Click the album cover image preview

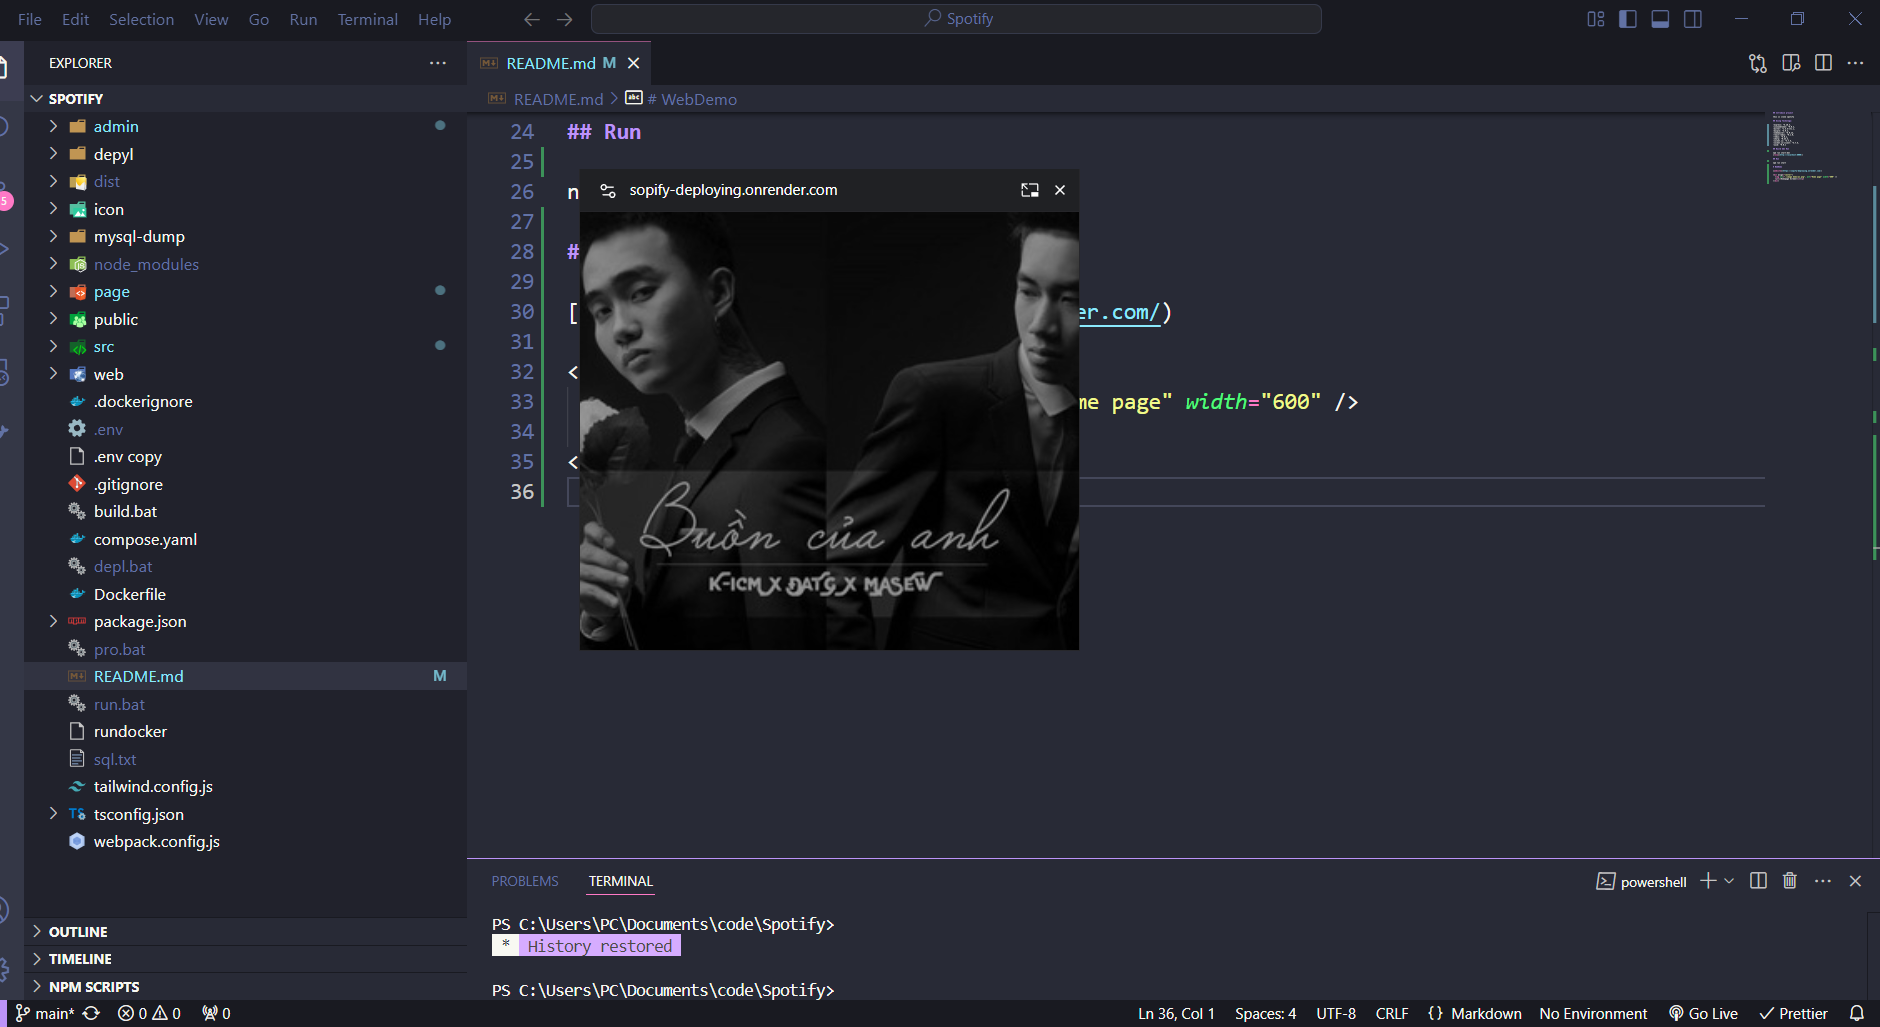click(x=829, y=431)
